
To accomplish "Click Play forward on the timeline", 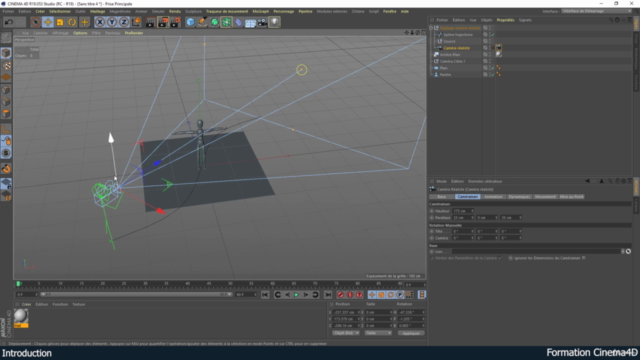I will point(297,295).
